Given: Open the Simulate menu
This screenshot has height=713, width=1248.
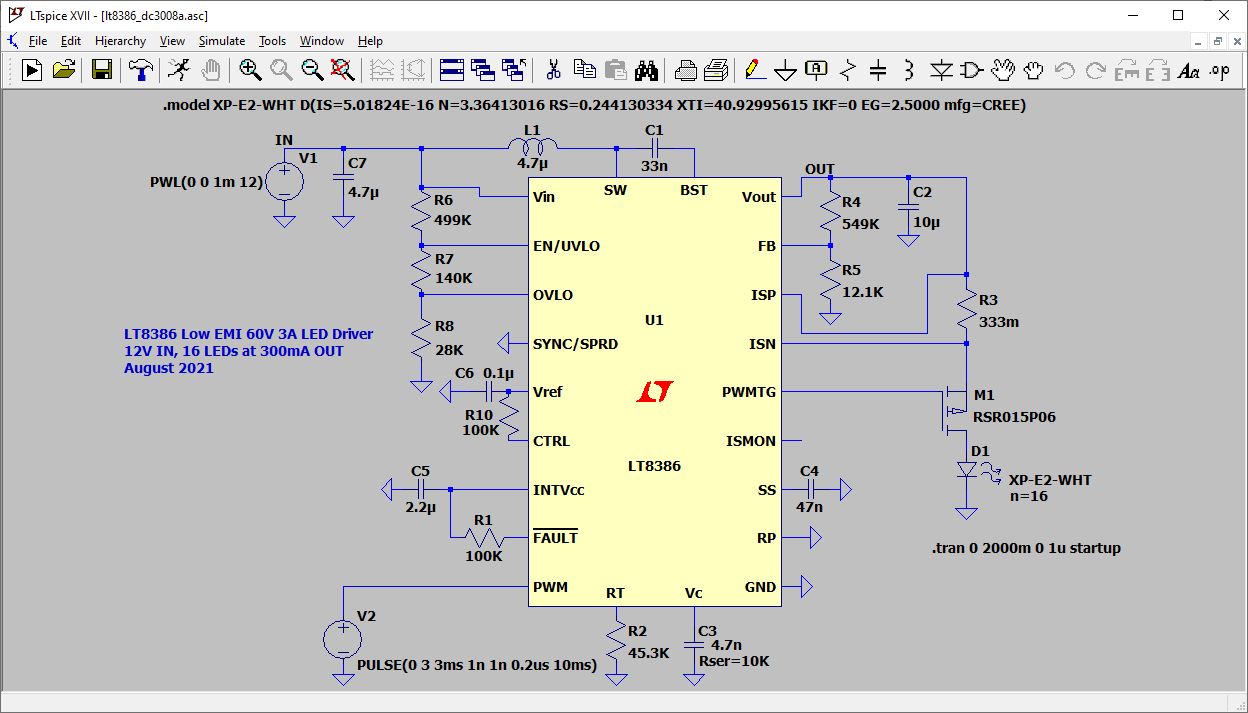Looking at the screenshot, I should pyautogui.click(x=222, y=41).
